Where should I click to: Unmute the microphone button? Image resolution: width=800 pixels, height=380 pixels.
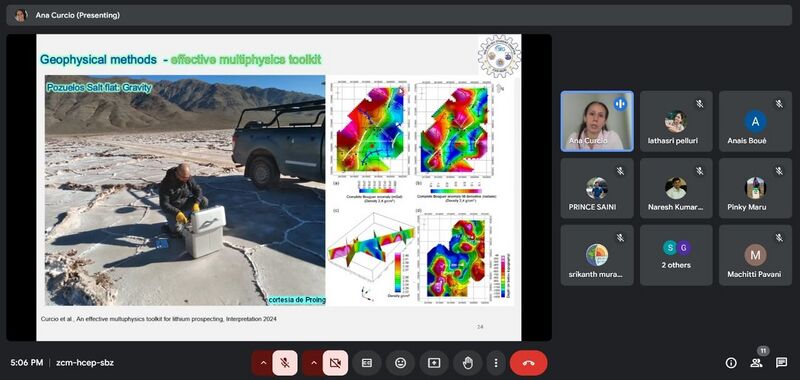(x=285, y=363)
